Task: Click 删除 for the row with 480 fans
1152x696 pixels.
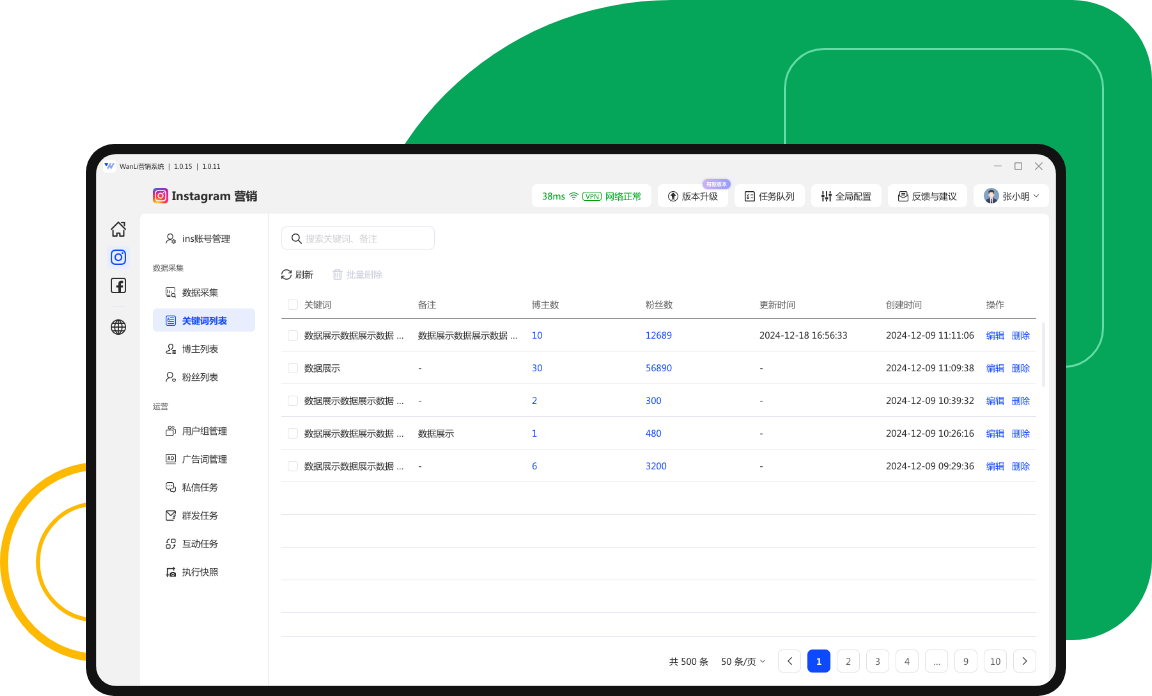Action: click(1020, 434)
